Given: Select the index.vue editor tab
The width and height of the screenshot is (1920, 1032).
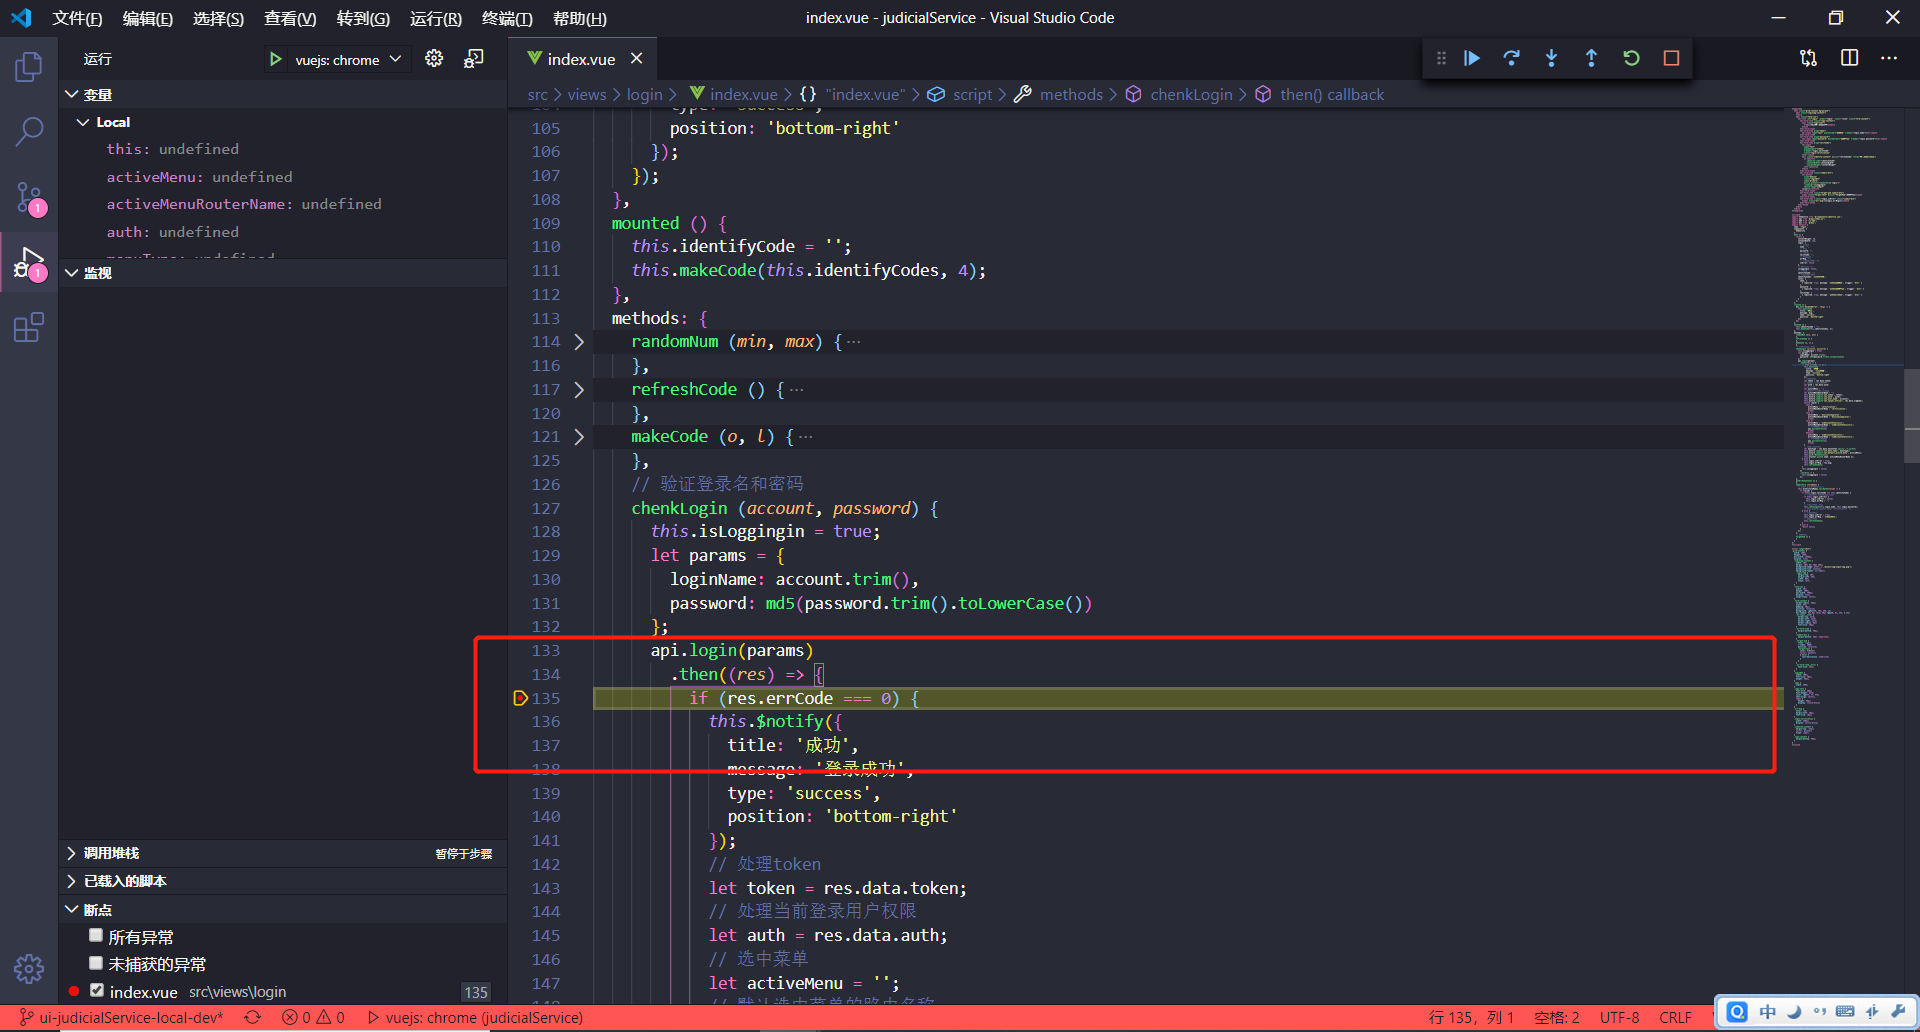Looking at the screenshot, I should point(582,59).
